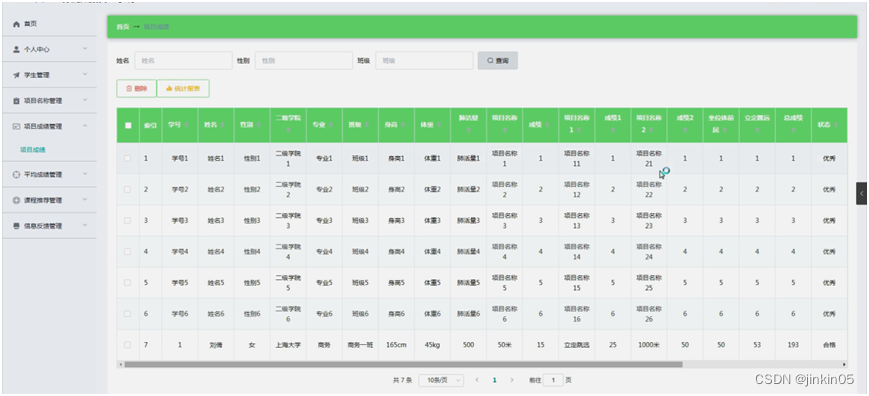The width and height of the screenshot is (869, 396).
Task: Click the 课程推荐管理 sidebar icon
Action: click(16, 200)
